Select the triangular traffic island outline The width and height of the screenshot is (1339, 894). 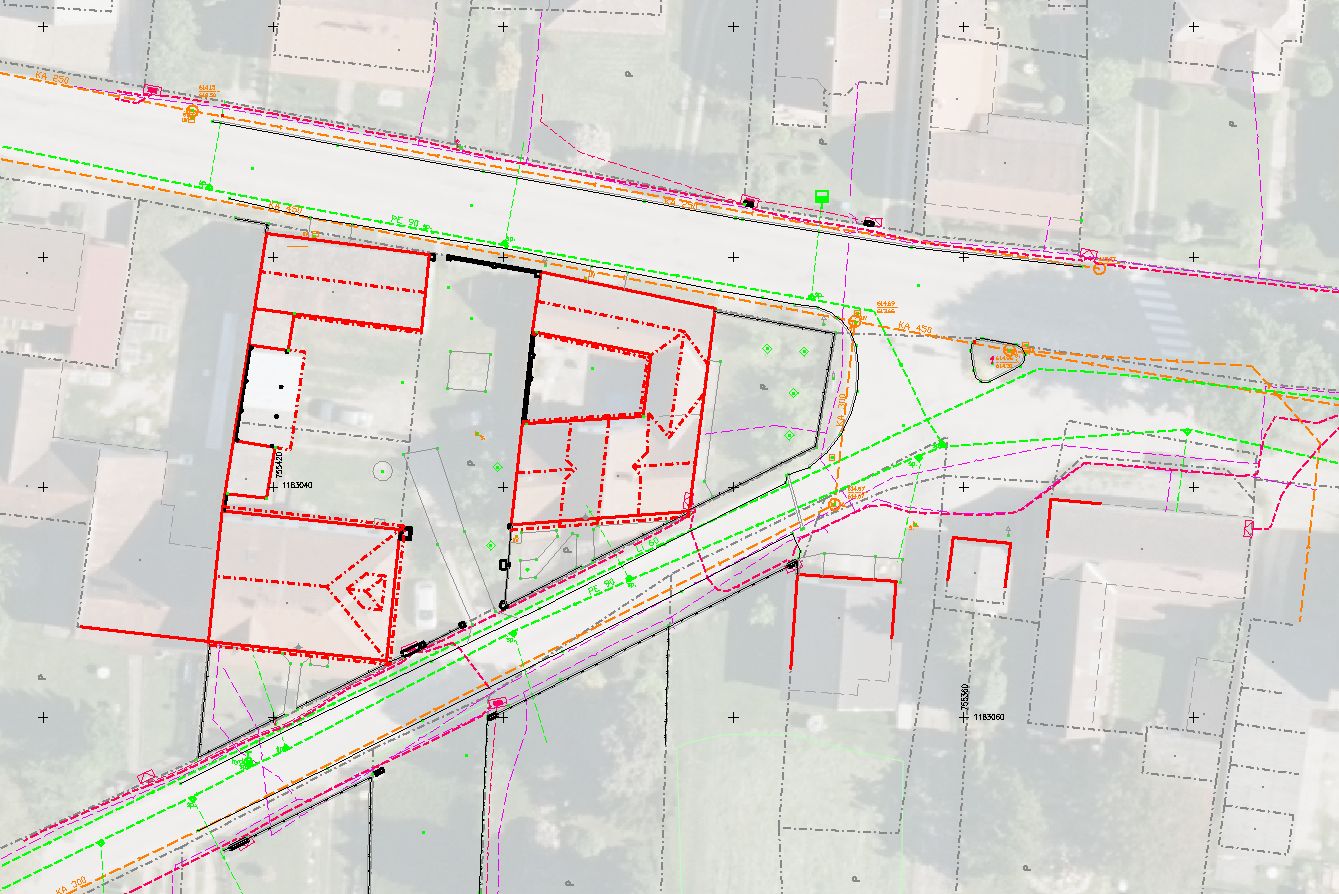(x=999, y=359)
